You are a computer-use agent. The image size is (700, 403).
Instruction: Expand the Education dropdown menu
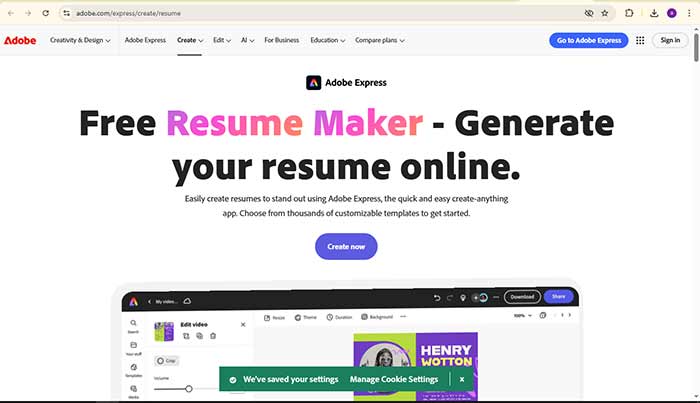pyautogui.click(x=328, y=40)
